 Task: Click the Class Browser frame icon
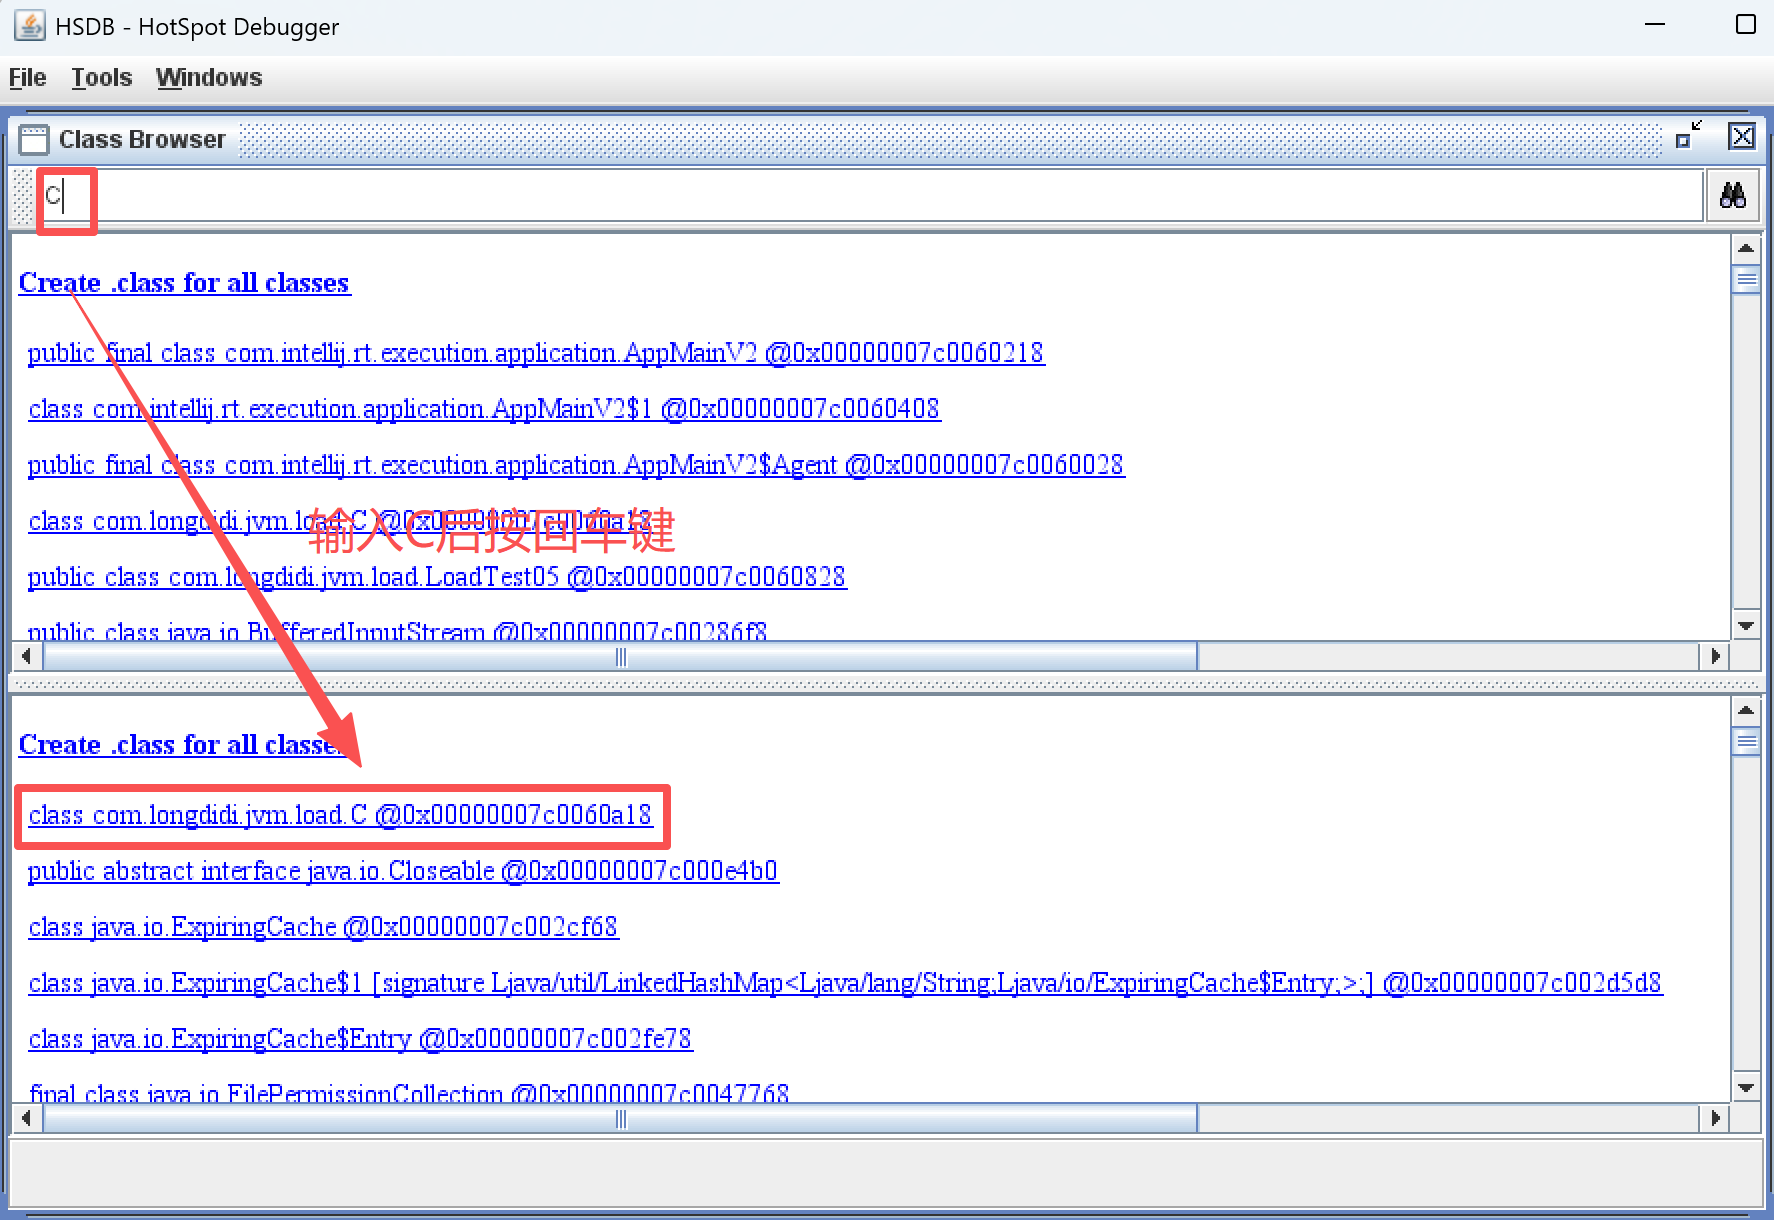(x=33, y=139)
